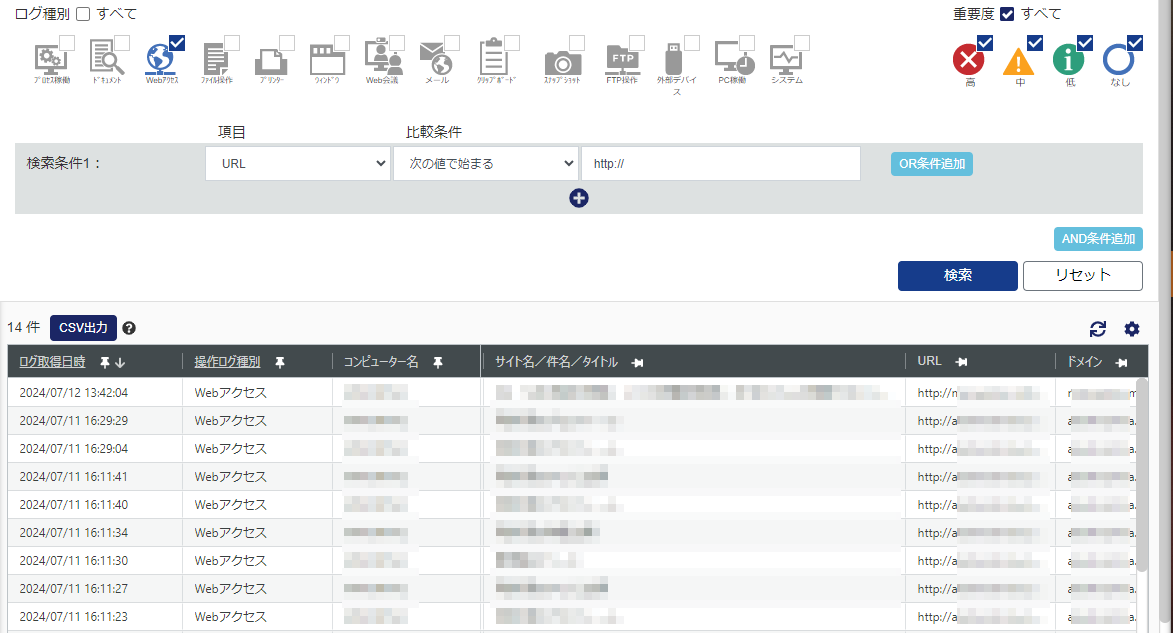The height and width of the screenshot is (633, 1173).
Task: Uncheck the 高 severity checkbox
Action: [984, 43]
